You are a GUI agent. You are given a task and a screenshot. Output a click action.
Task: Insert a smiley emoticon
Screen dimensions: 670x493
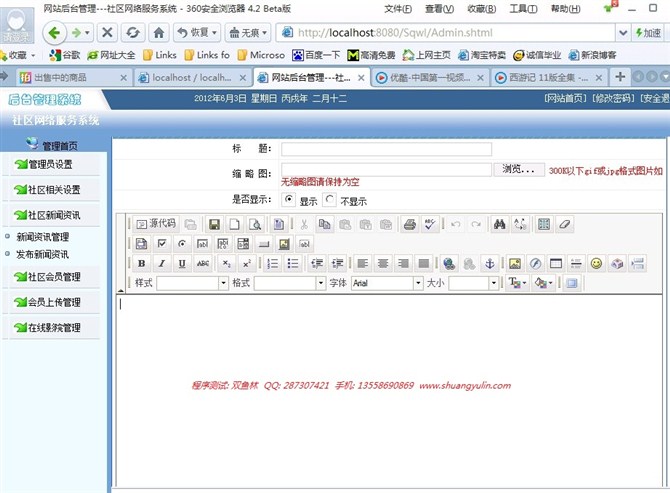597,264
